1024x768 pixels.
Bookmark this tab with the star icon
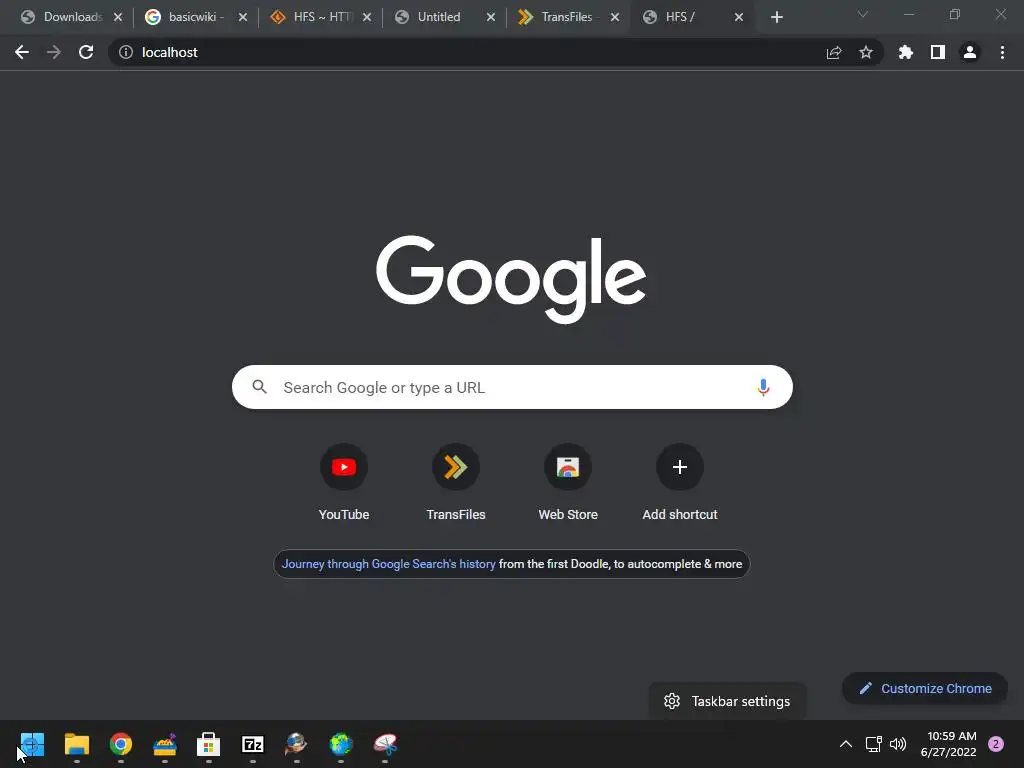tap(866, 52)
